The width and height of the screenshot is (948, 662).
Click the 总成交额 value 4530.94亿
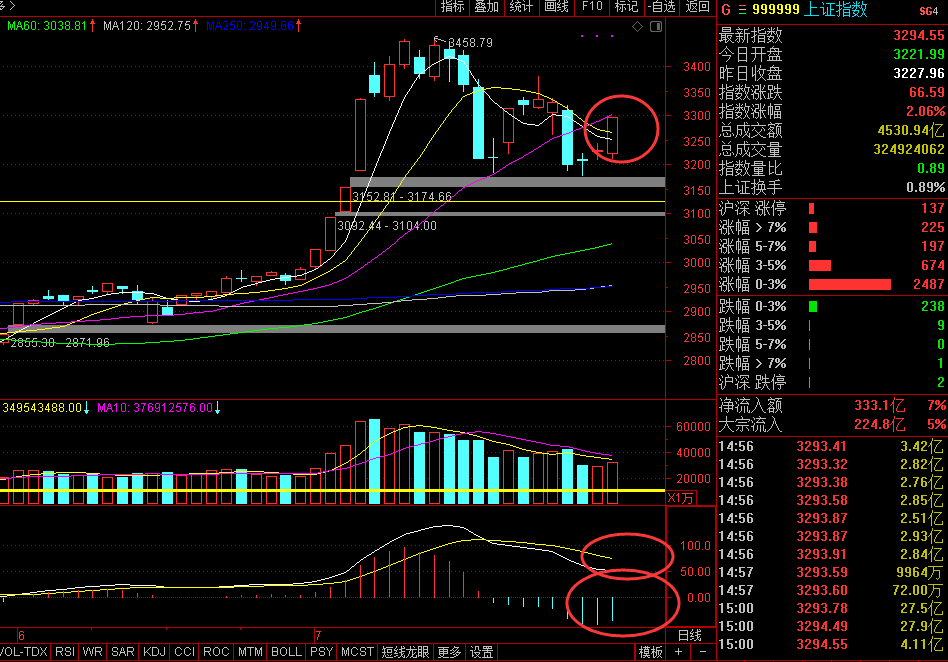click(x=911, y=131)
